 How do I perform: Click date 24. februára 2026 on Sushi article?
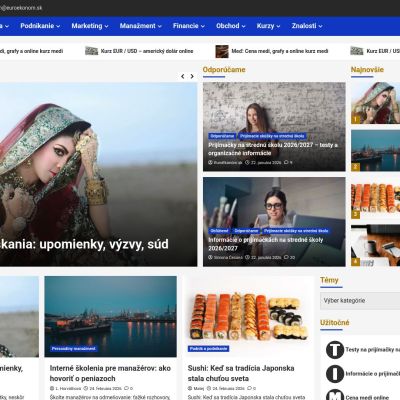[x=229, y=388]
